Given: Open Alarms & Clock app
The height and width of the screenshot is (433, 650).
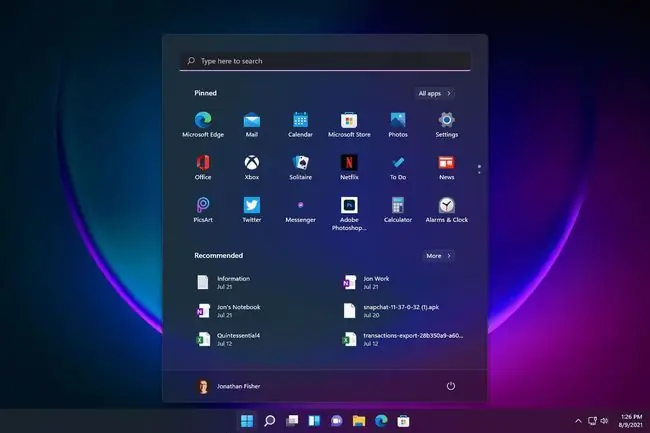Looking at the screenshot, I should tap(446, 210).
